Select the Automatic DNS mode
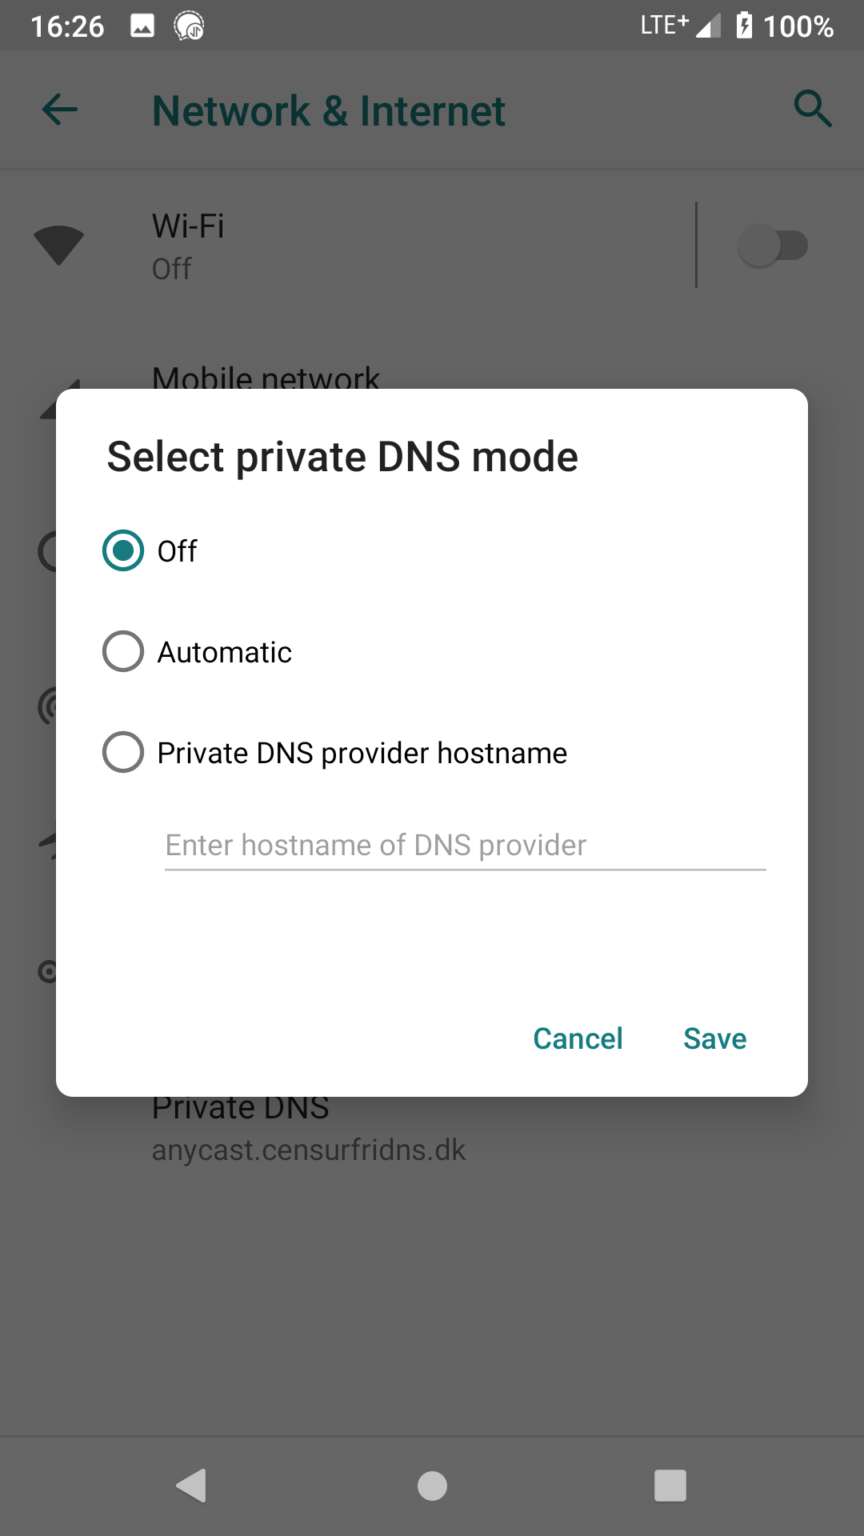Image resolution: width=864 pixels, height=1536 pixels. 122,651
